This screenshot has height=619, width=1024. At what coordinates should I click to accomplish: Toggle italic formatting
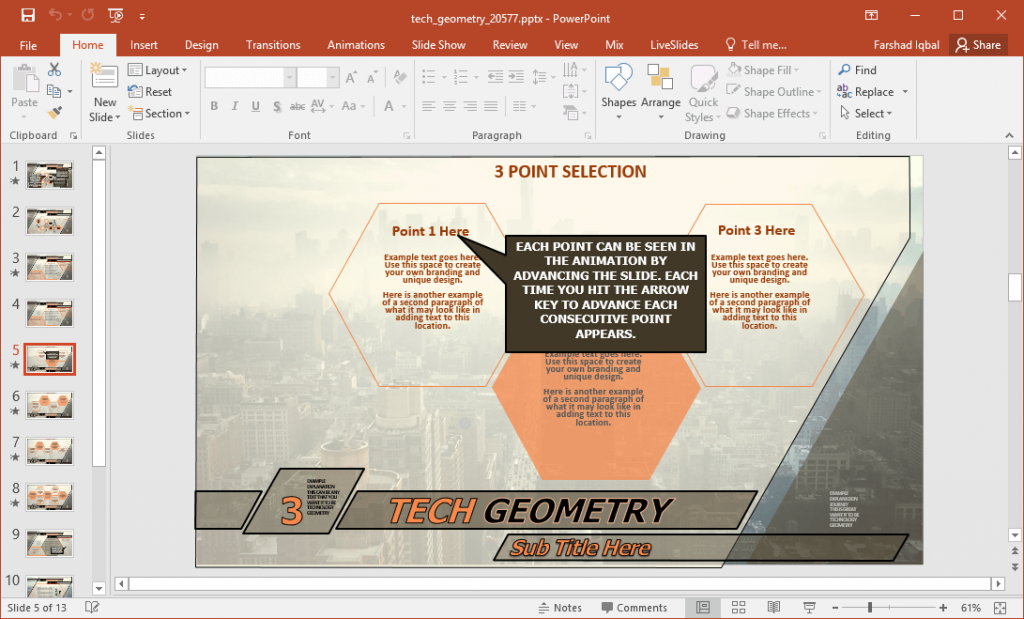tap(232, 105)
